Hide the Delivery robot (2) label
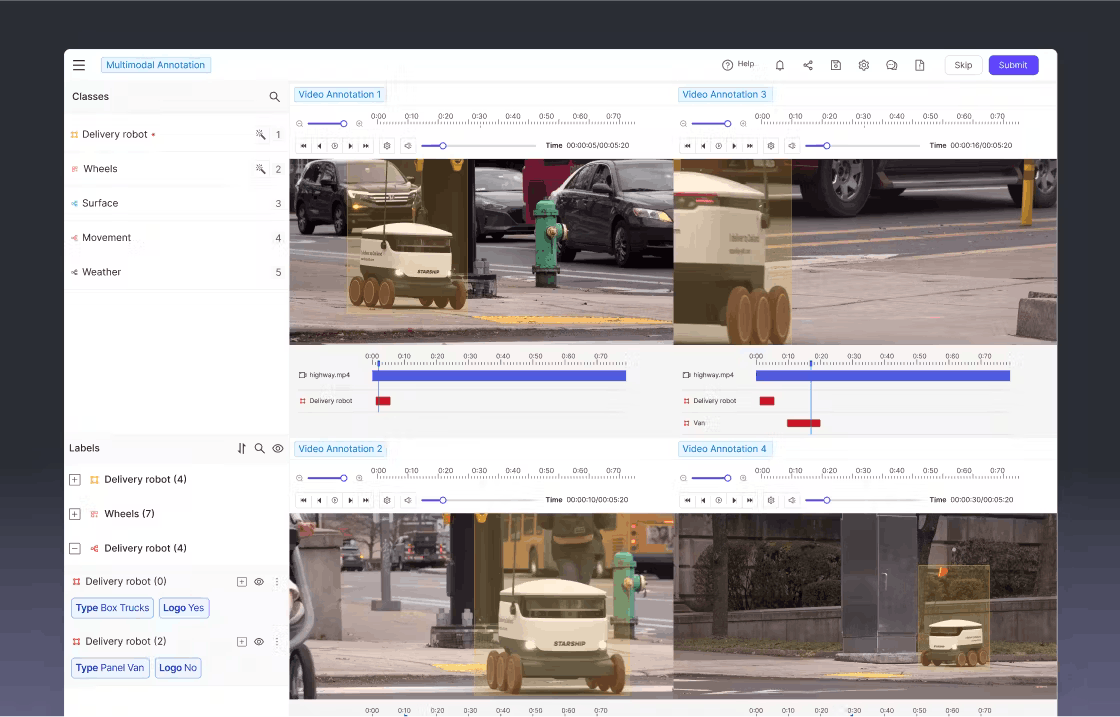This screenshot has height=717, width=1120. tap(258, 641)
